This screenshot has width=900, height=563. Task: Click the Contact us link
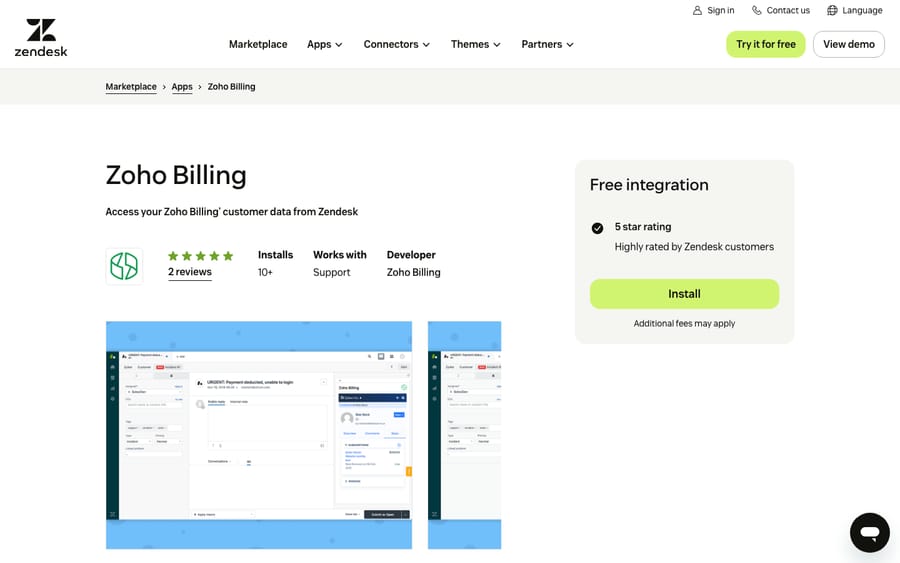(x=781, y=10)
